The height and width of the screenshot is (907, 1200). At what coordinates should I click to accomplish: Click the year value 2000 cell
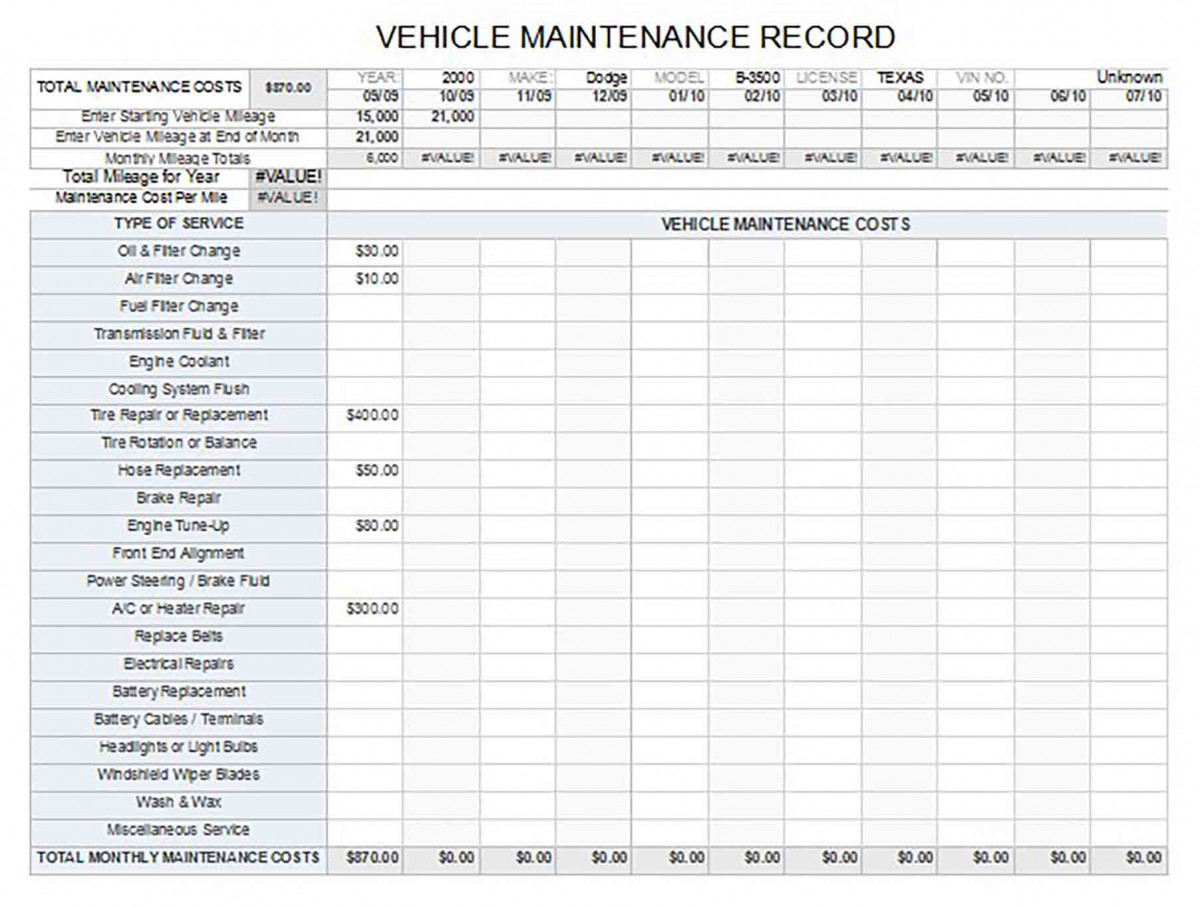tap(441, 77)
